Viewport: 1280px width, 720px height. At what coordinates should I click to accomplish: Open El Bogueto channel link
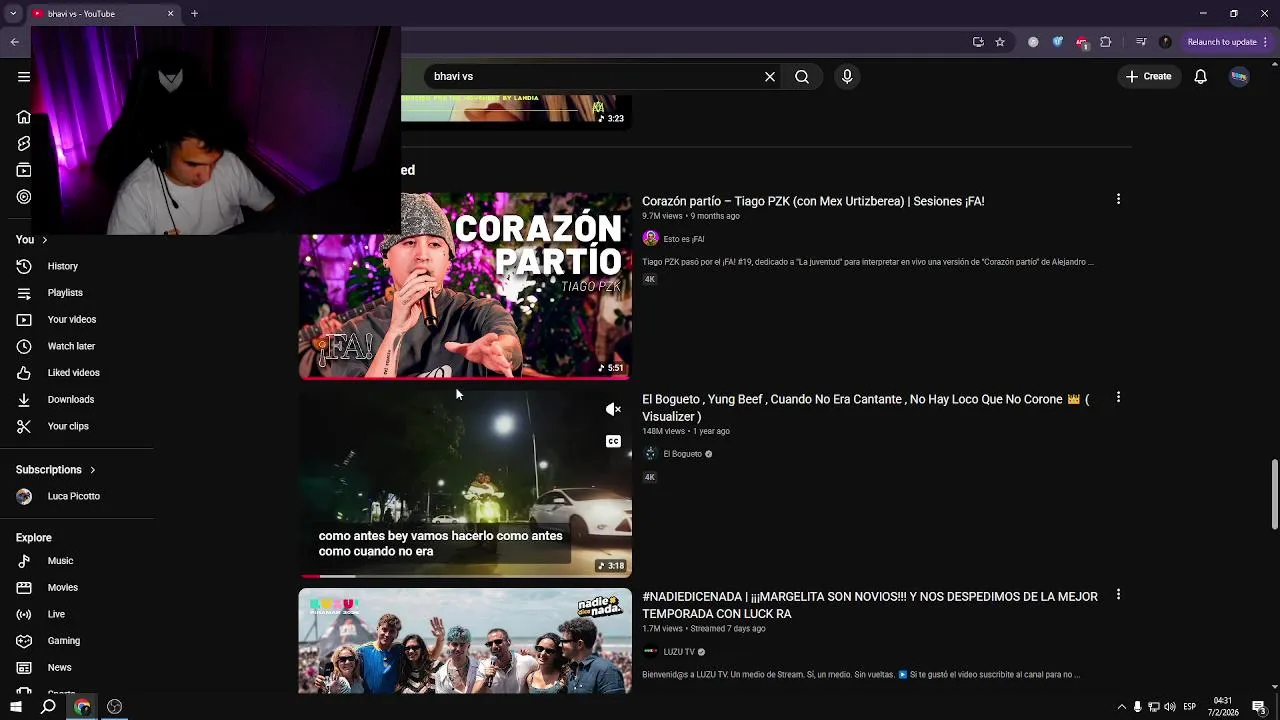682,454
